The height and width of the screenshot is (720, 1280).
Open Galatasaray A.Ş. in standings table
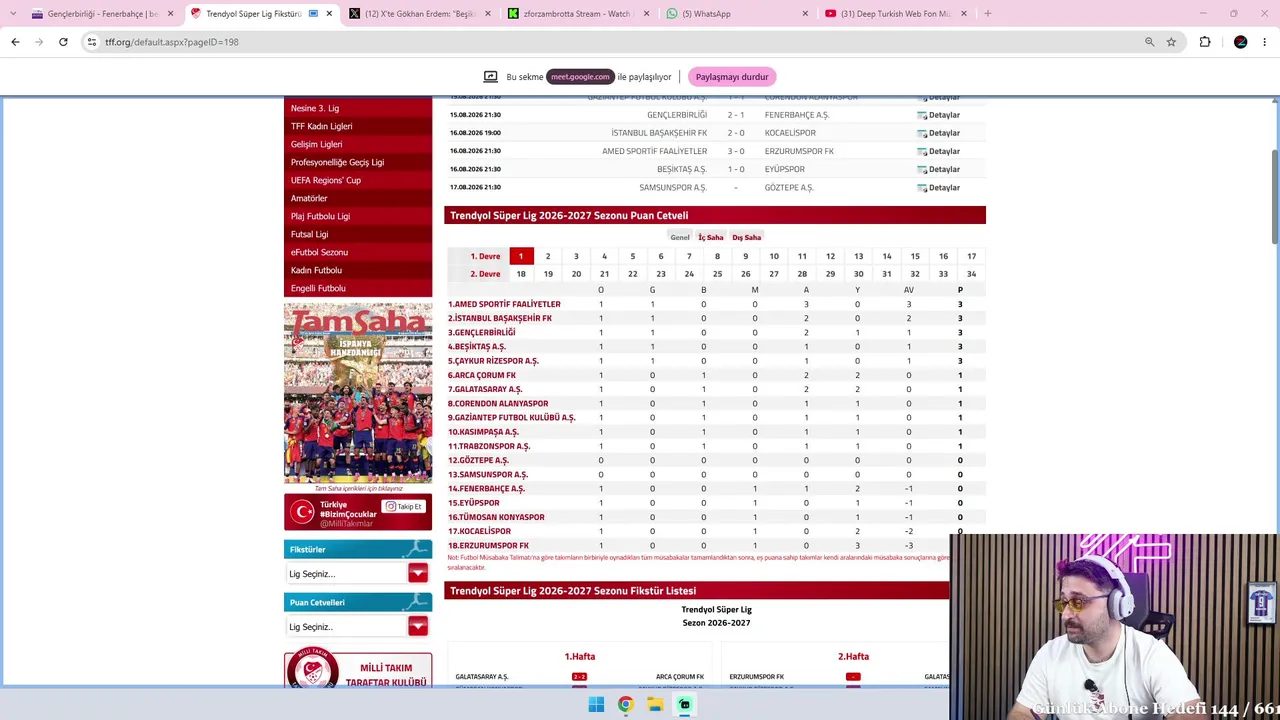[485, 389]
